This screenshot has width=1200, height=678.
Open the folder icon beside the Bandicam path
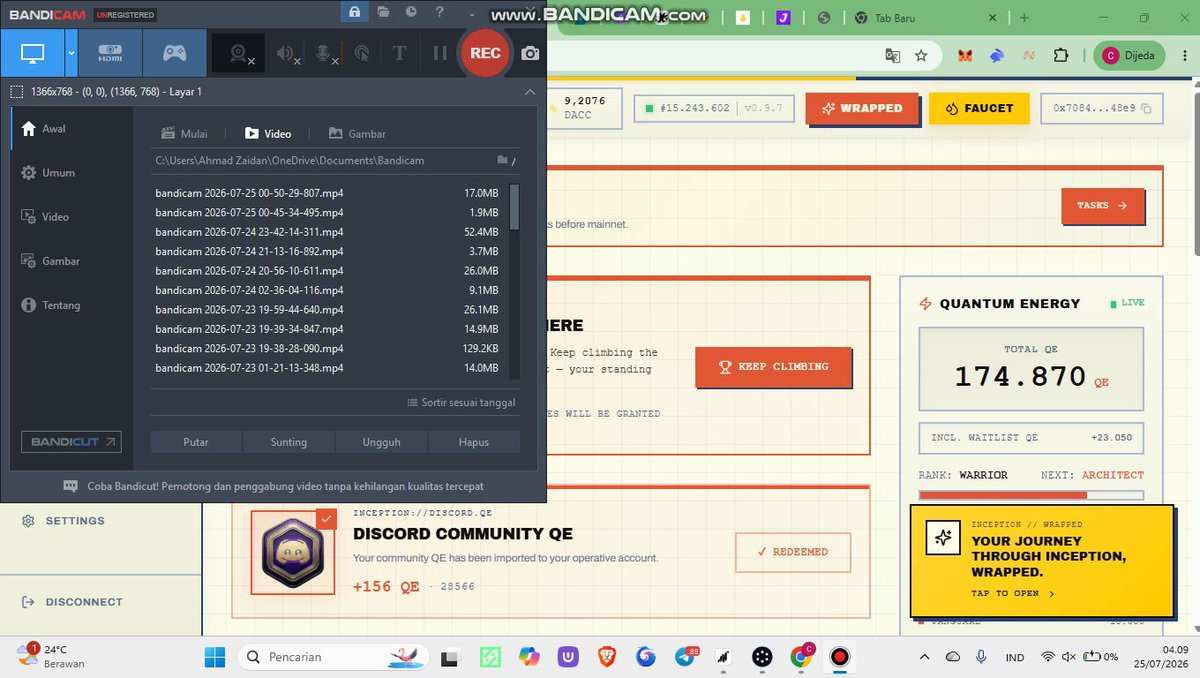503,160
